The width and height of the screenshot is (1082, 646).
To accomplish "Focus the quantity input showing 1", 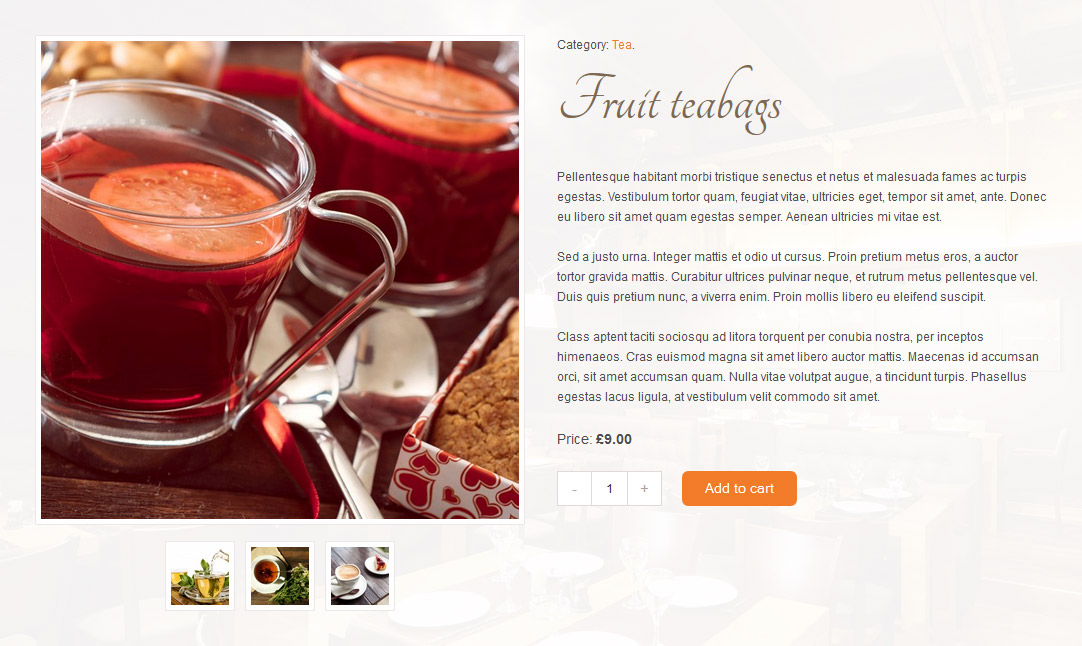I will (609, 489).
